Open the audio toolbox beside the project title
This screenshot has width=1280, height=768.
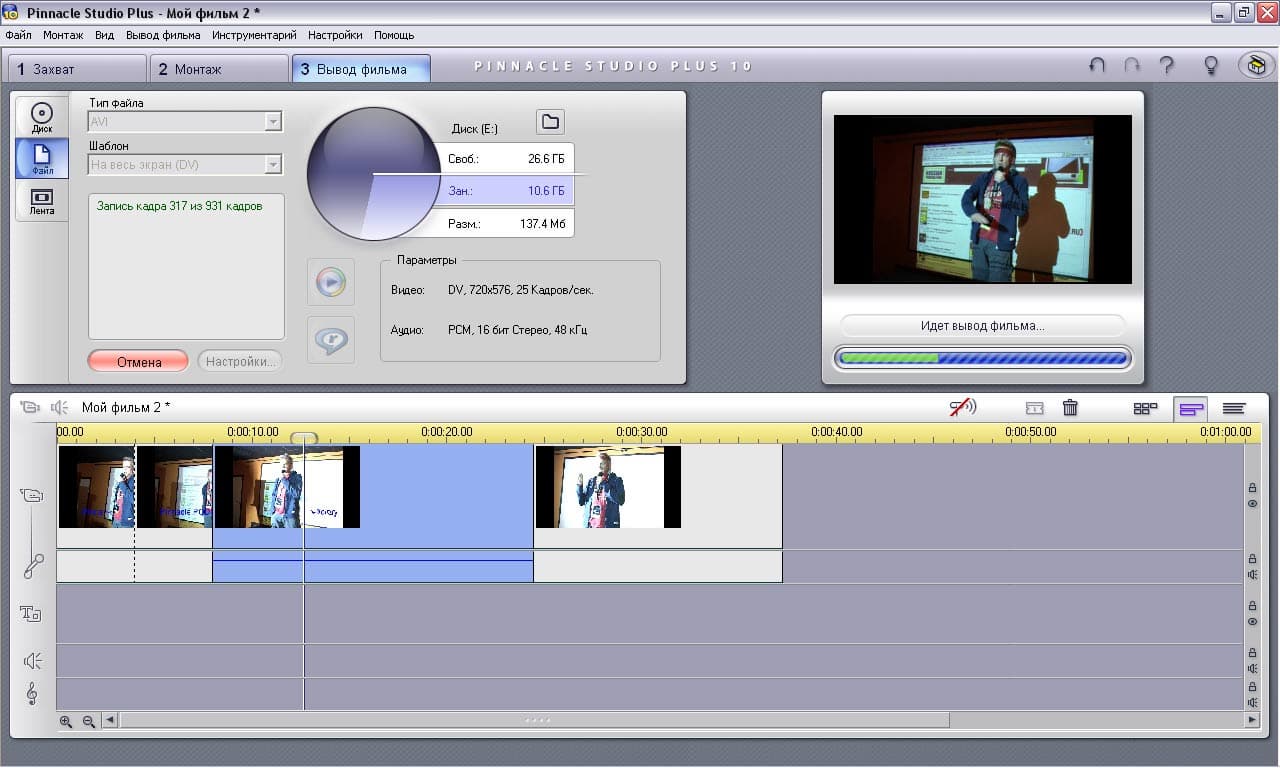[60, 407]
